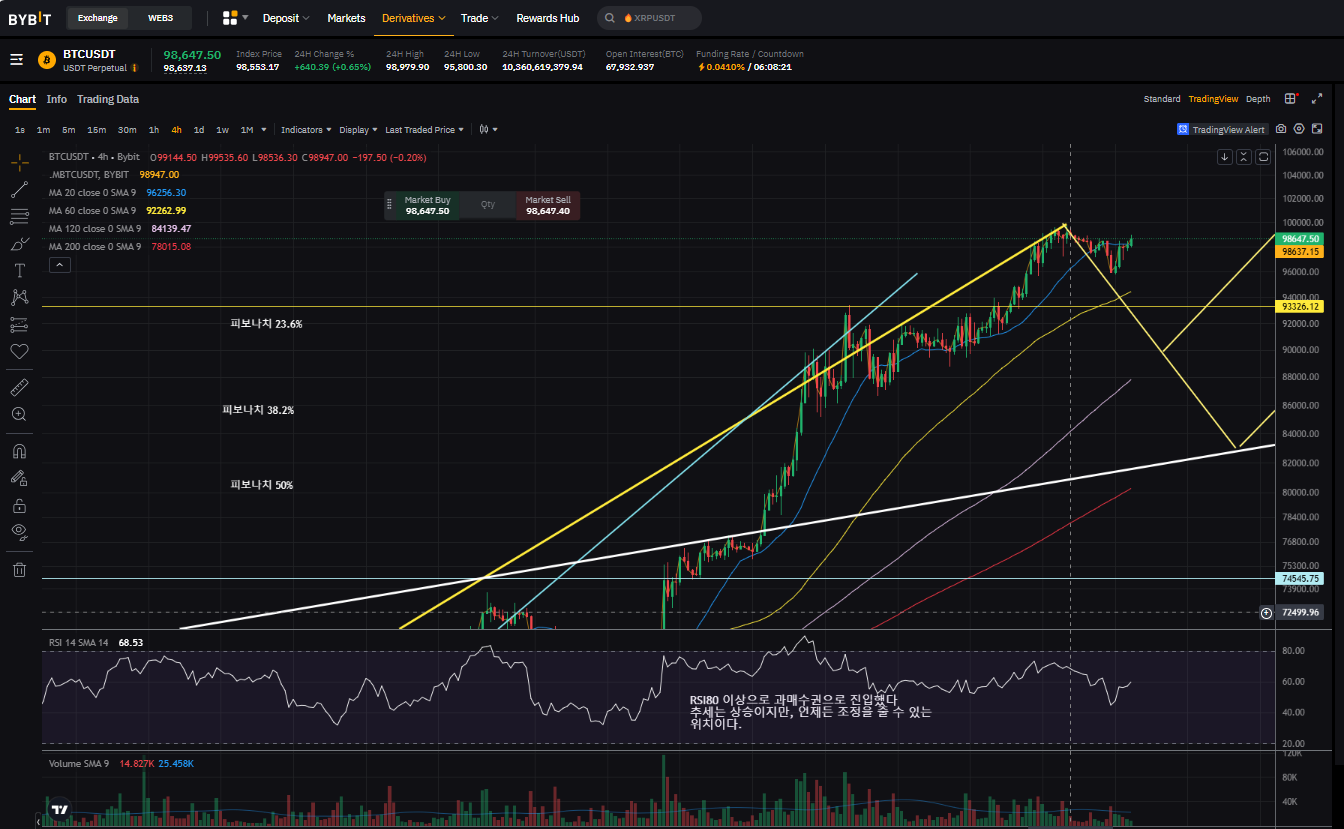Open the candlestick chart type dropdown

(x=488, y=130)
